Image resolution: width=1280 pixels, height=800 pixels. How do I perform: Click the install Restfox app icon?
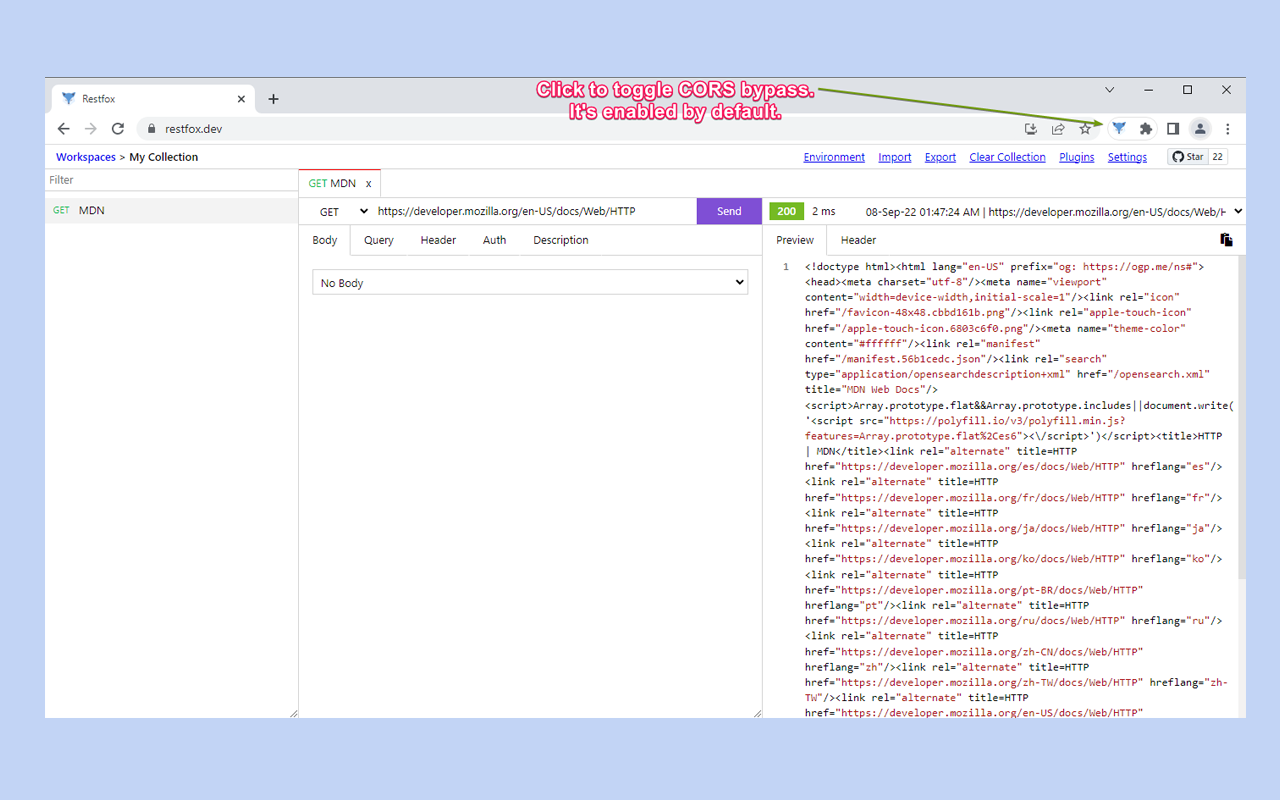[1031, 128]
